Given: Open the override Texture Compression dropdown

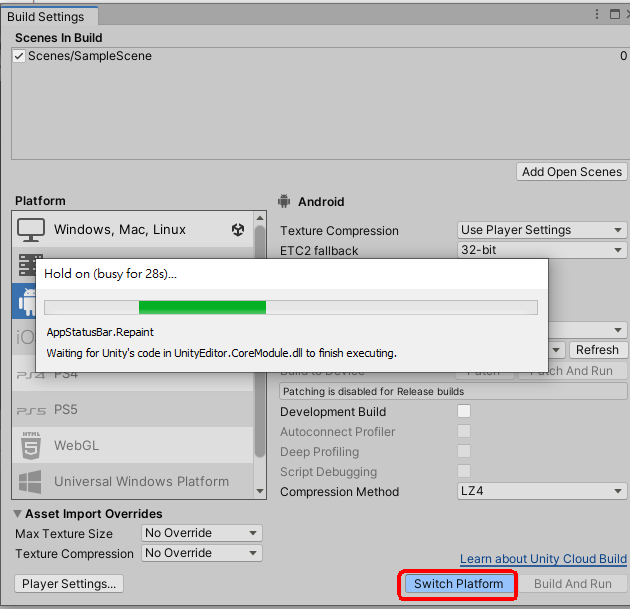Looking at the screenshot, I should pos(202,553).
